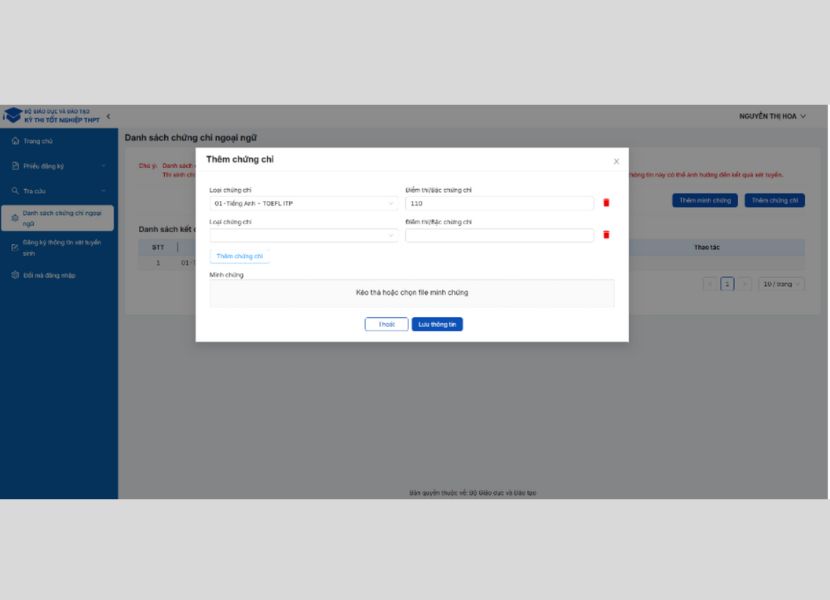Click the Tra cứu search icon

[x=15, y=190]
